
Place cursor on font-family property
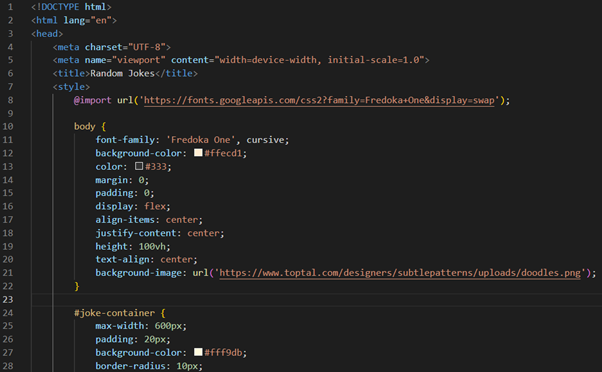tap(126, 140)
